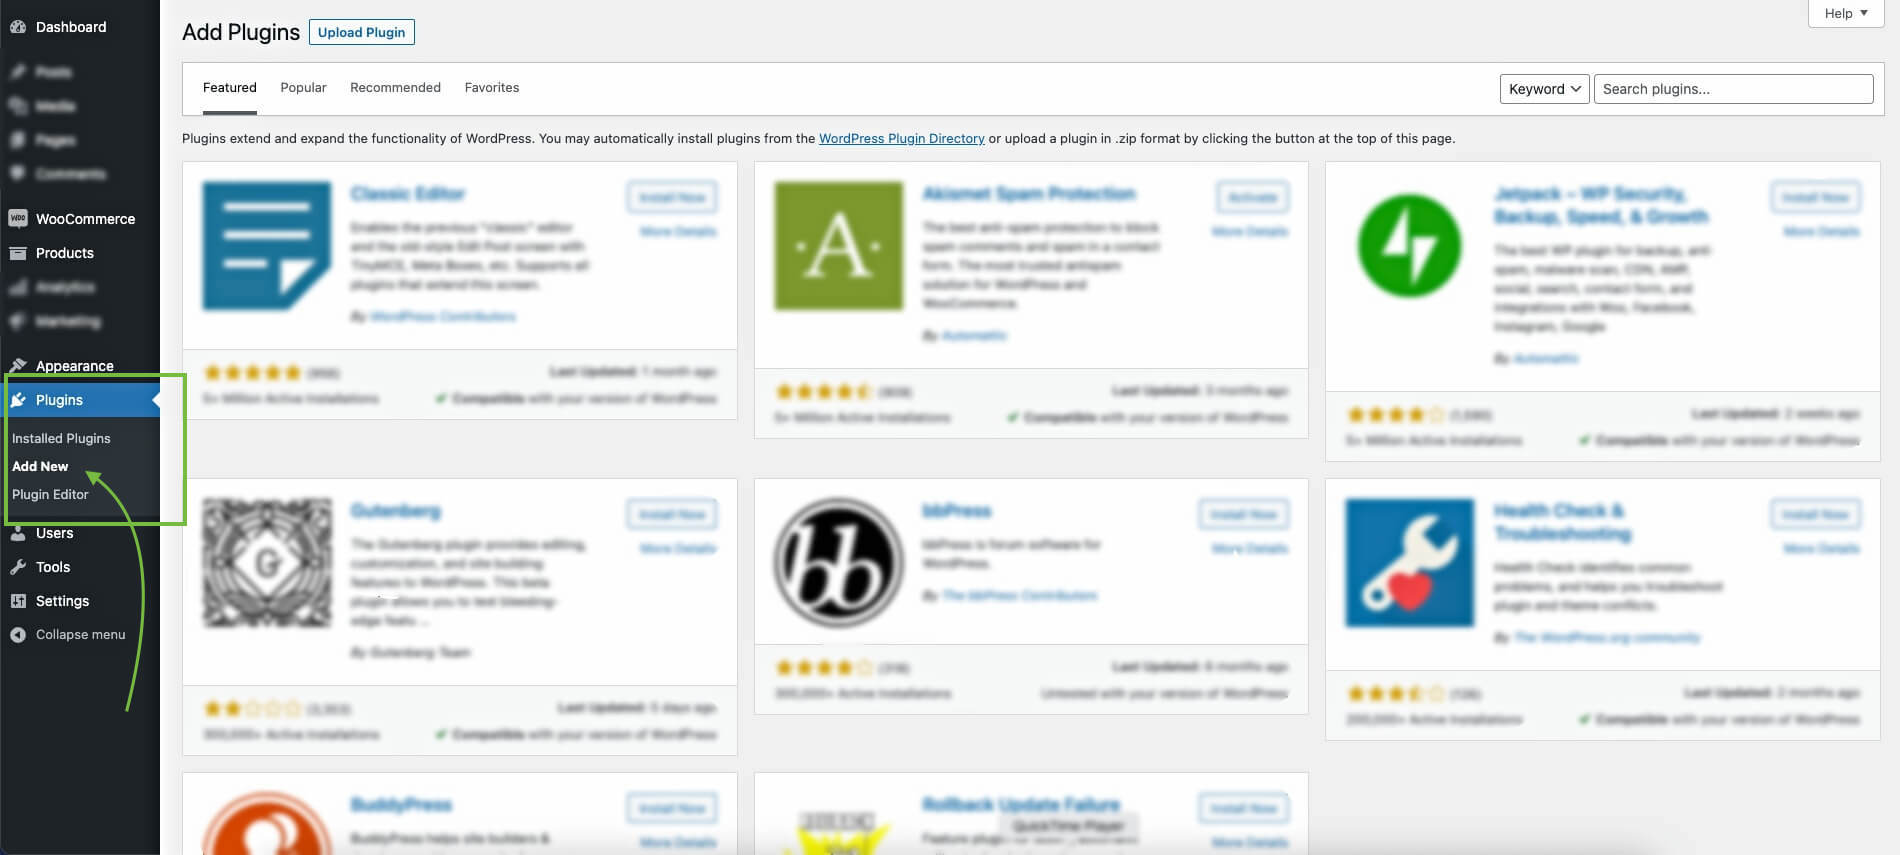This screenshot has height=855, width=1900.
Task: View More Details for Gutenberg
Action: [678, 549]
